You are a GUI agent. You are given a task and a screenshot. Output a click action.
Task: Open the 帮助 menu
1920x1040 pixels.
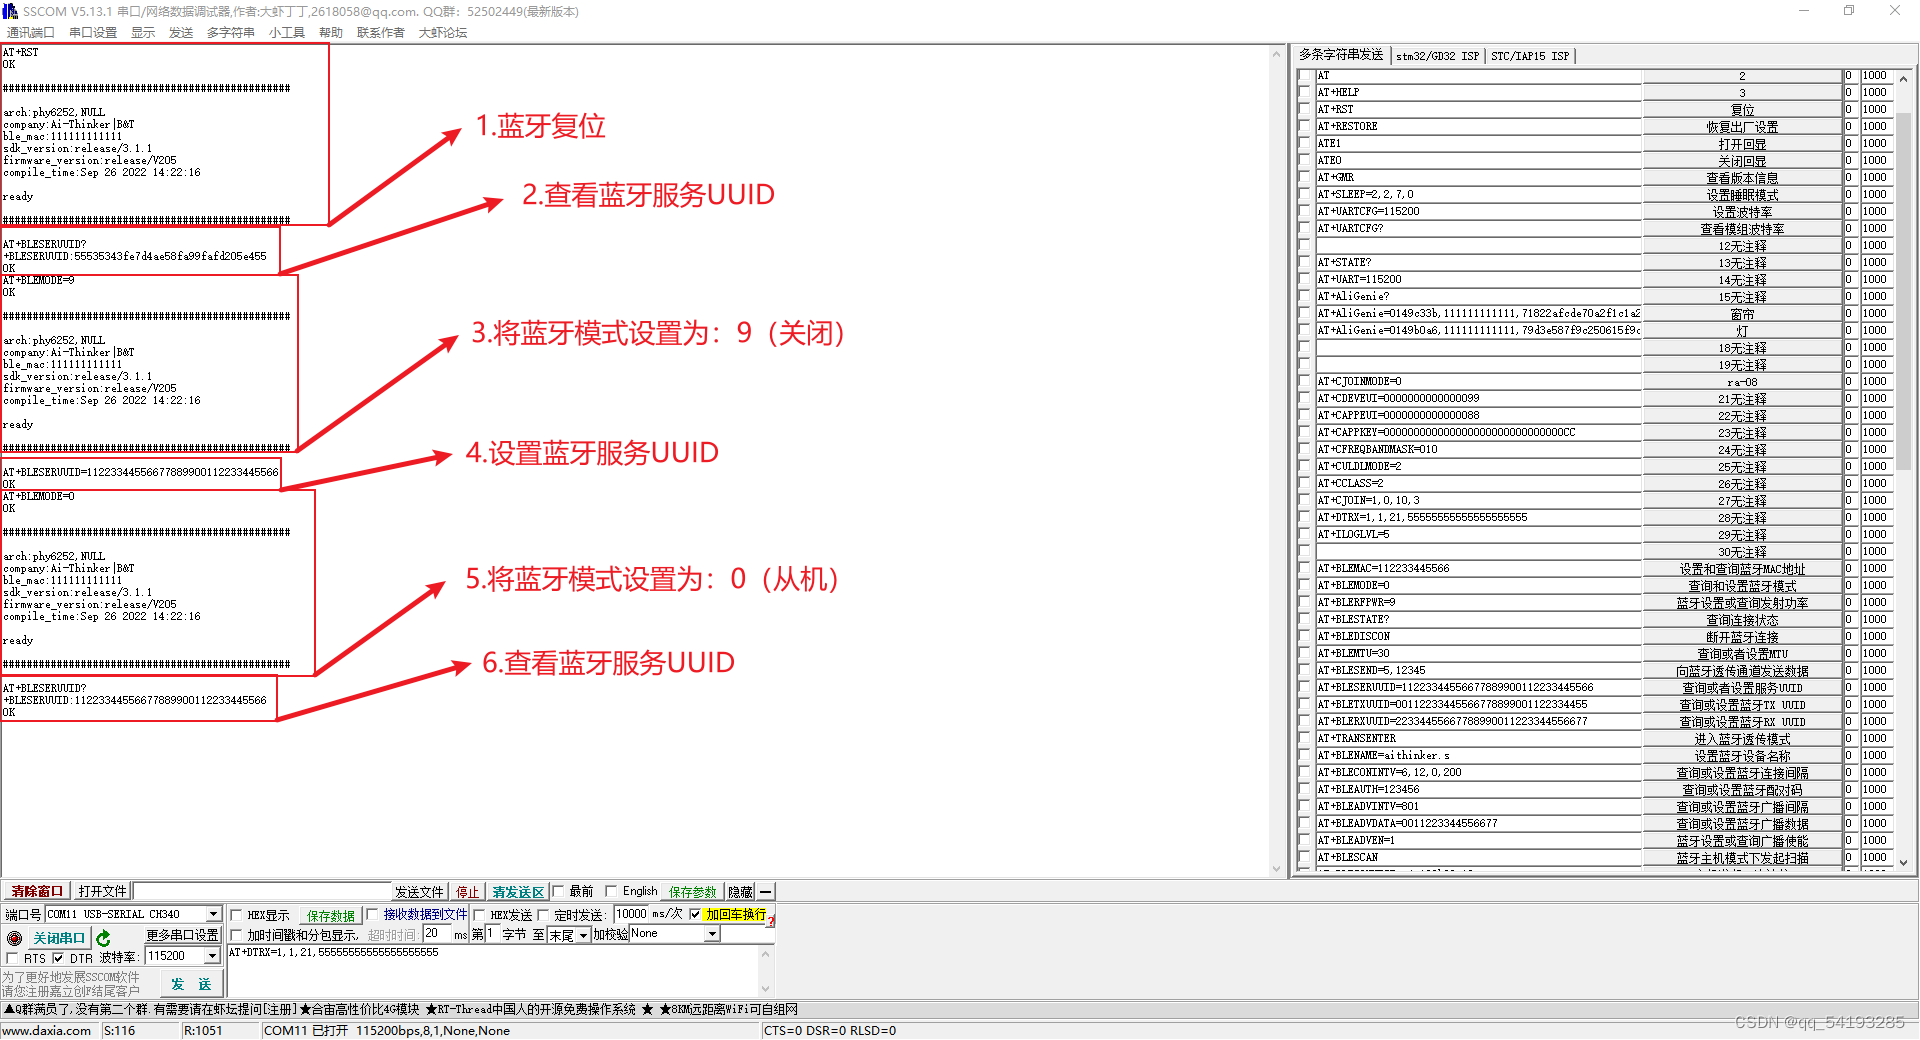click(x=331, y=33)
